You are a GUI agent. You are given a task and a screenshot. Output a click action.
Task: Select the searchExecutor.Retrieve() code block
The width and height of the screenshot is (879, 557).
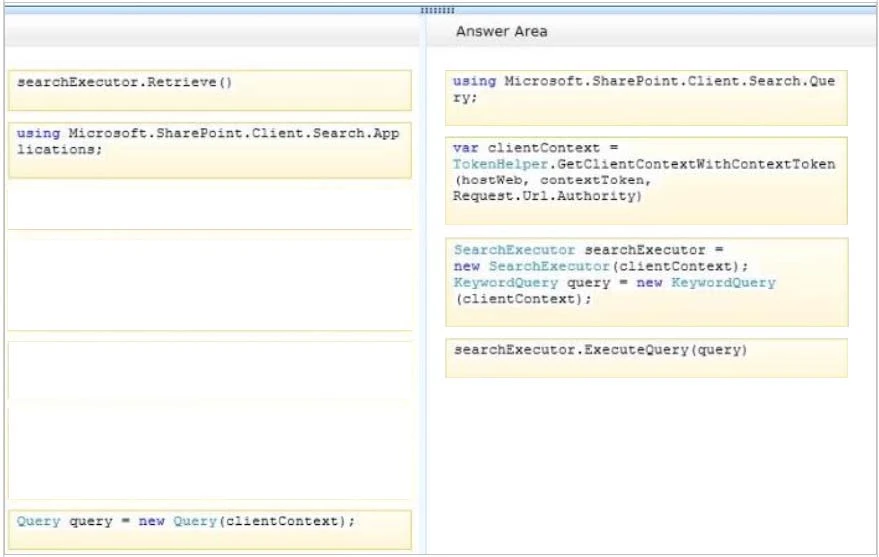point(209,90)
